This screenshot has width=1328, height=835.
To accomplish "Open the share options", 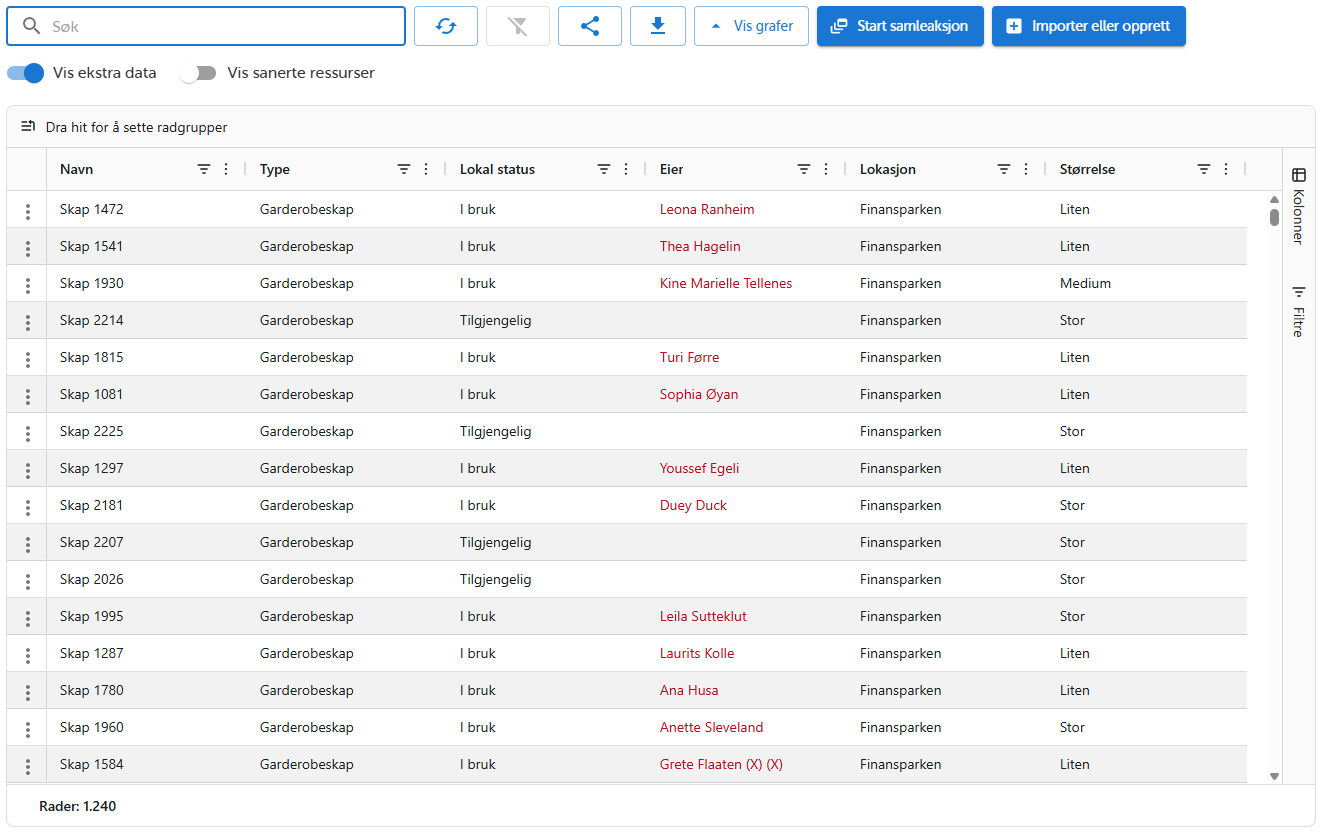I will tap(589, 25).
